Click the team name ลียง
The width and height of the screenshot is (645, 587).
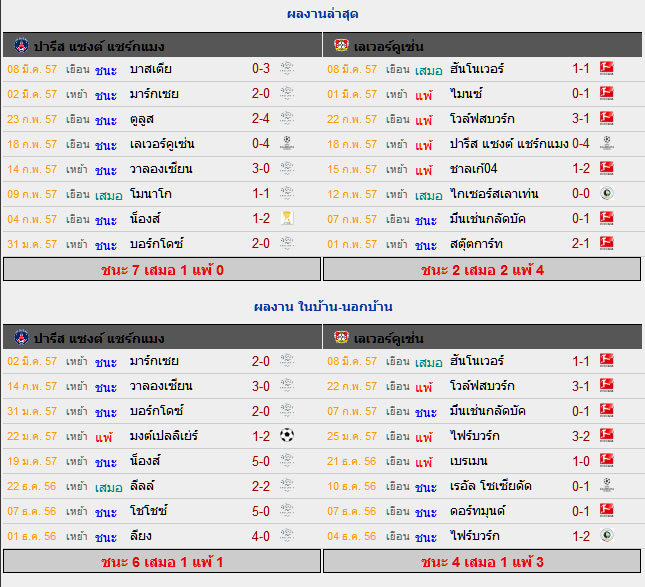(141, 536)
